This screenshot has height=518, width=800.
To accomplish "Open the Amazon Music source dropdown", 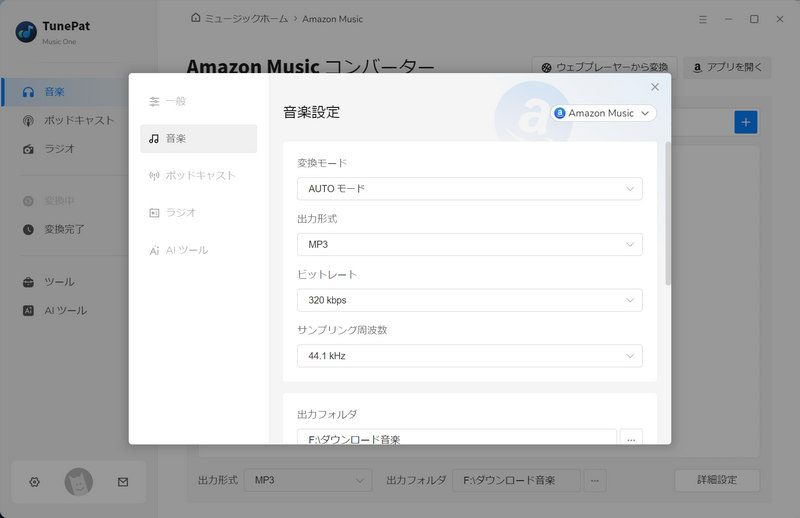I will (603, 113).
